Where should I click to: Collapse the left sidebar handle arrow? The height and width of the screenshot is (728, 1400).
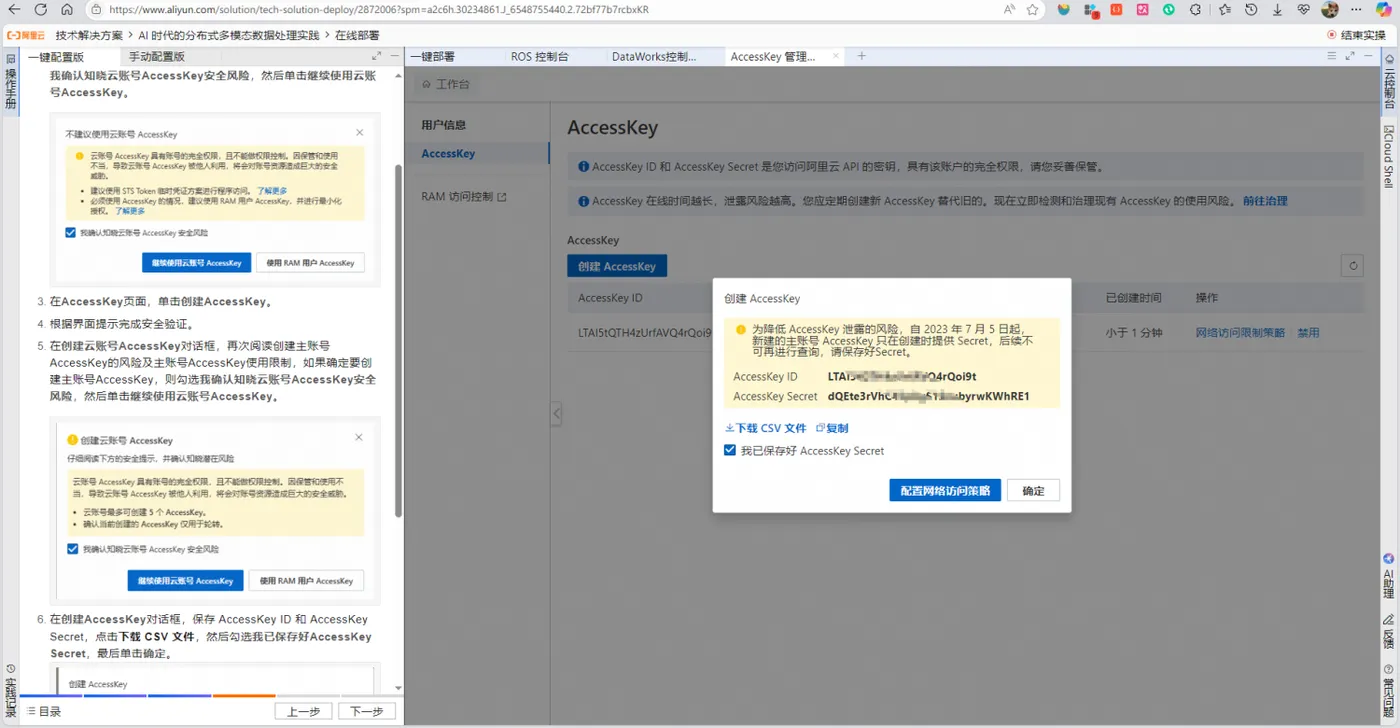tap(557, 413)
